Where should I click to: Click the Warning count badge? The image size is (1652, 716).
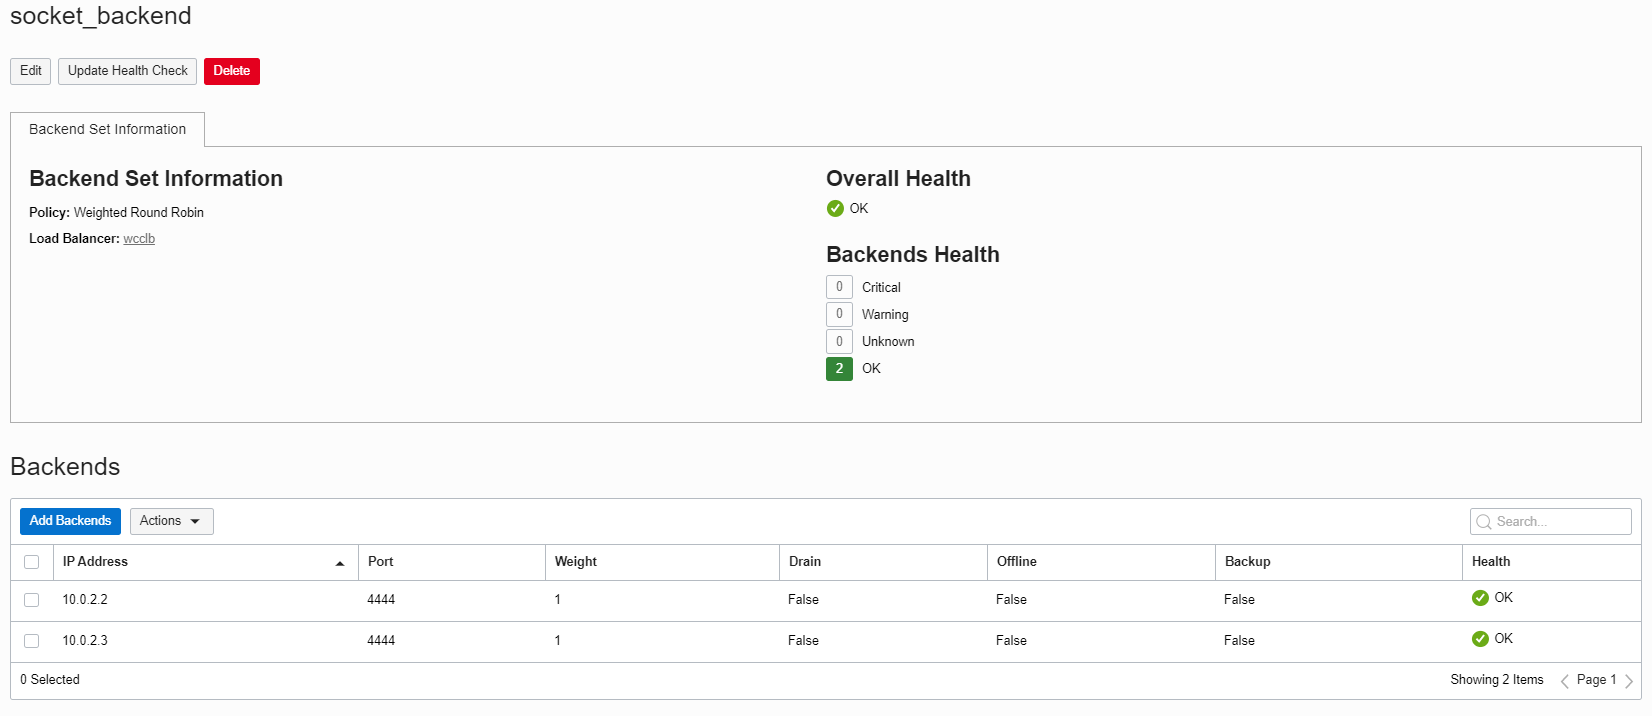coord(839,314)
